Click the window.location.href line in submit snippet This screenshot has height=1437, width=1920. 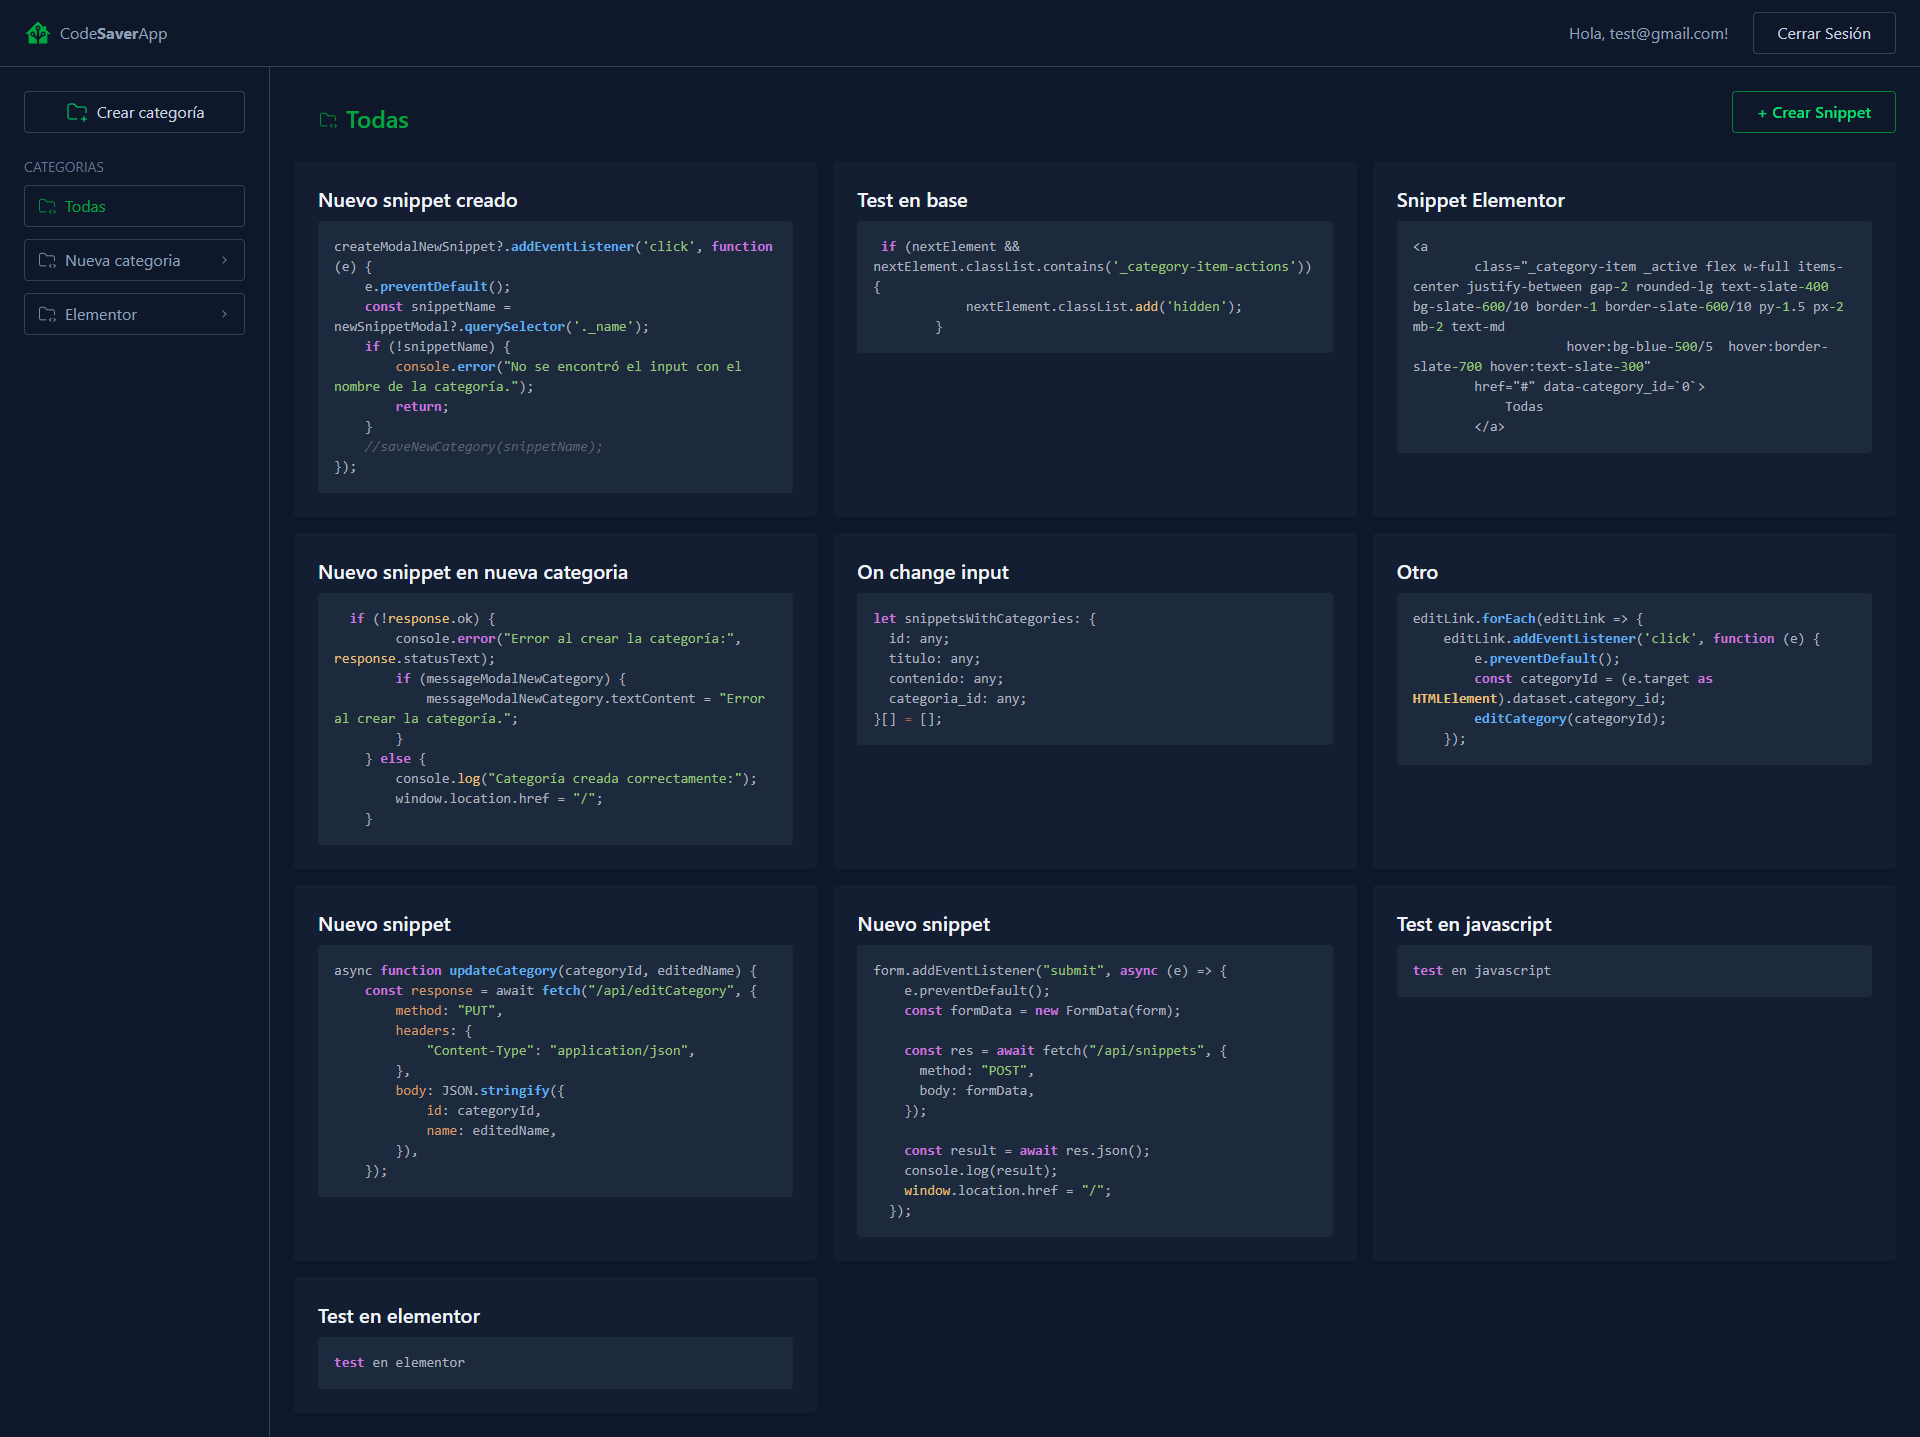tap(1007, 1191)
